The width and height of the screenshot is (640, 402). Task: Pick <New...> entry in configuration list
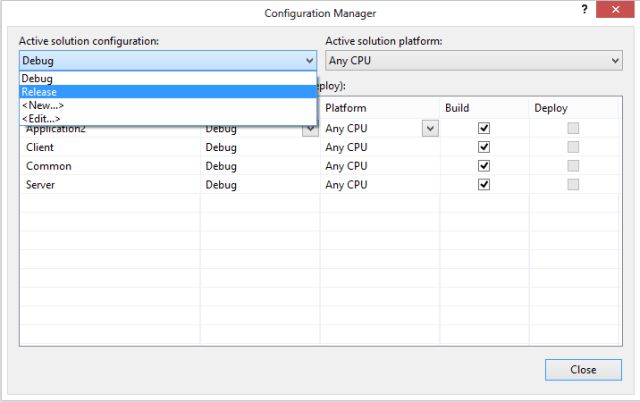pos(43,105)
